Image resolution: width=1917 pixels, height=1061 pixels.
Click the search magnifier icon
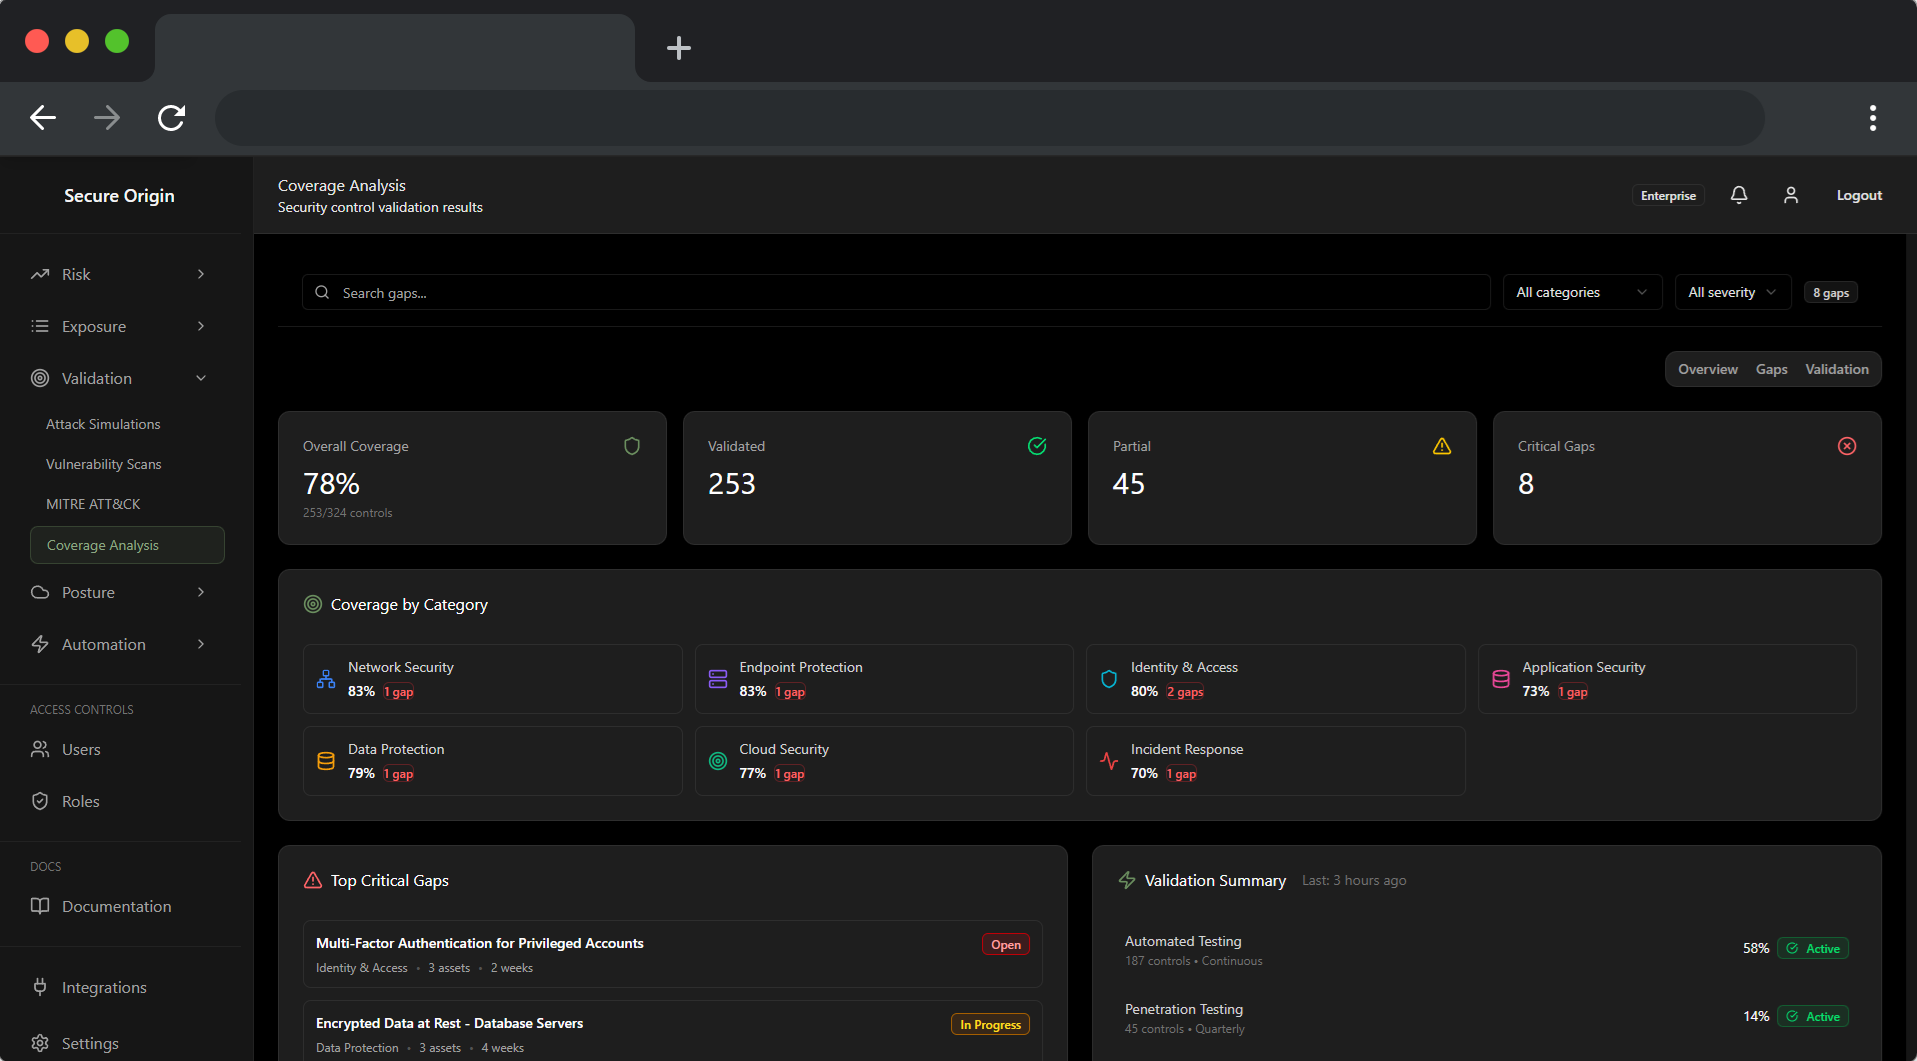[322, 292]
